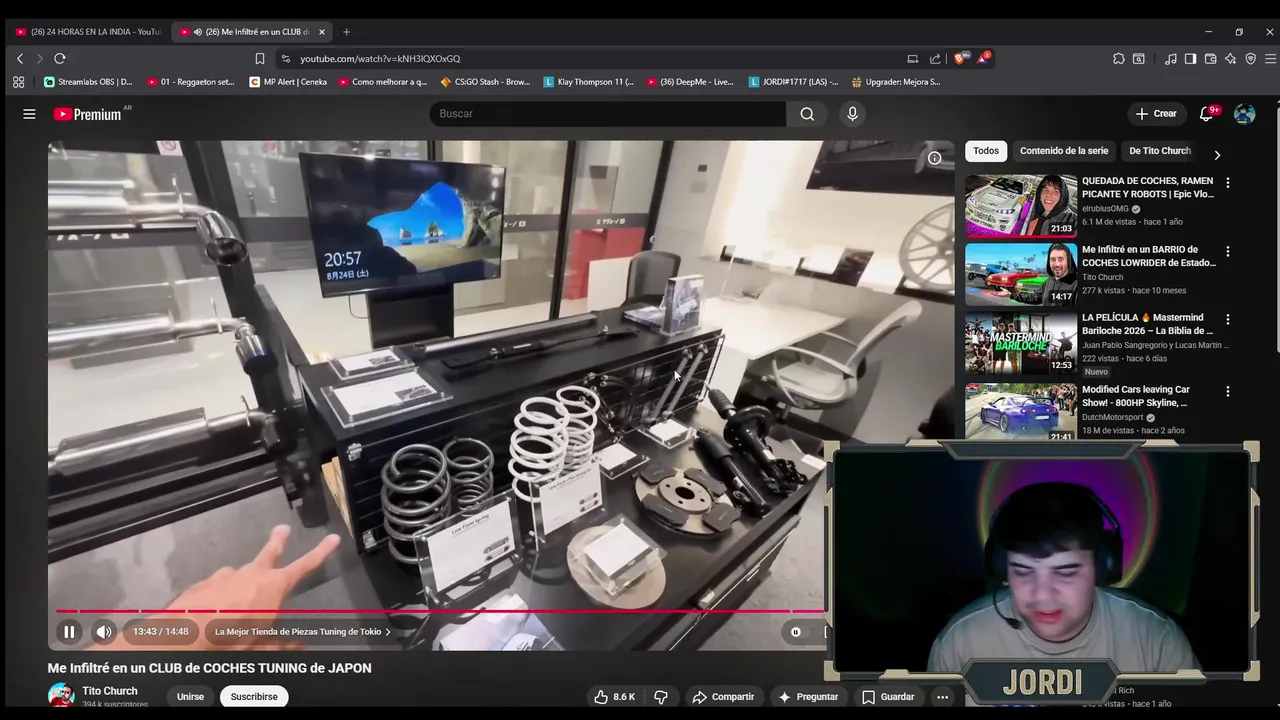
Task: Switch to 24 HORAS EN LA INDIA tab
Action: (88, 32)
